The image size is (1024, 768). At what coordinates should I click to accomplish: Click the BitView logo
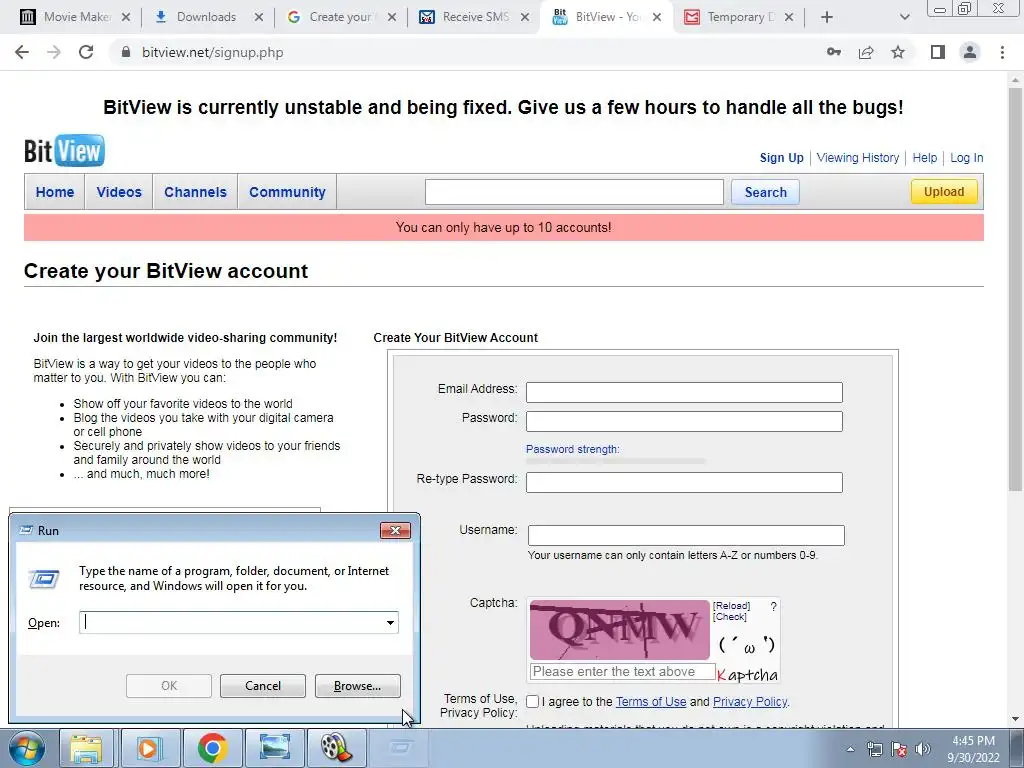click(64, 151)
